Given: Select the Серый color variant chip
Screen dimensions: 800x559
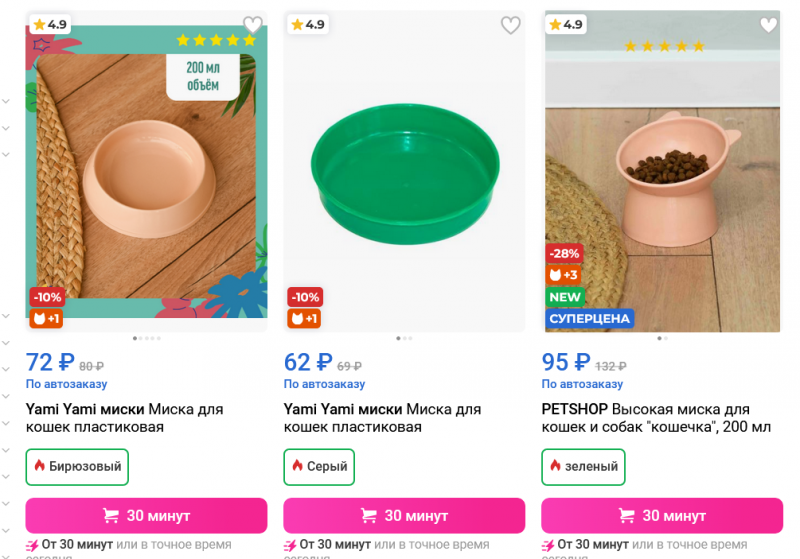Looking at the screenshot, I should tap(320, 466).
